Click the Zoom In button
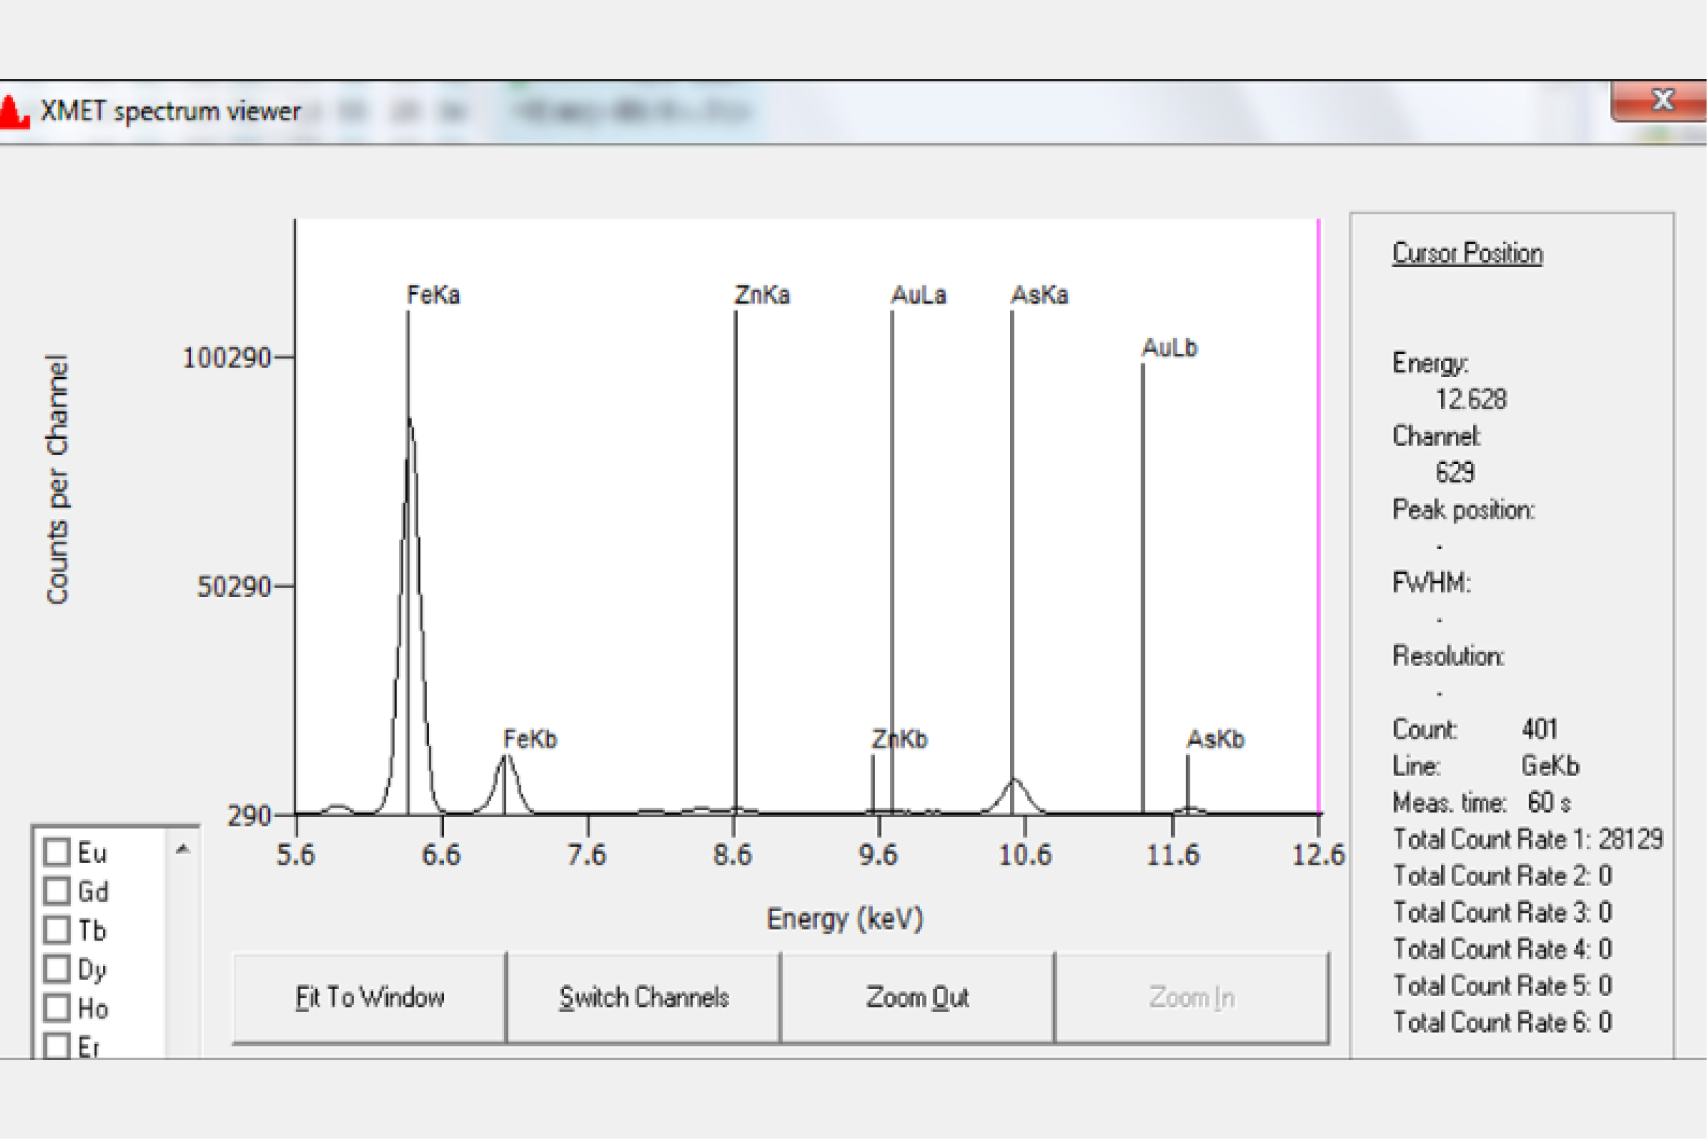The image size is (1707, 1139). pos(1191,998)
